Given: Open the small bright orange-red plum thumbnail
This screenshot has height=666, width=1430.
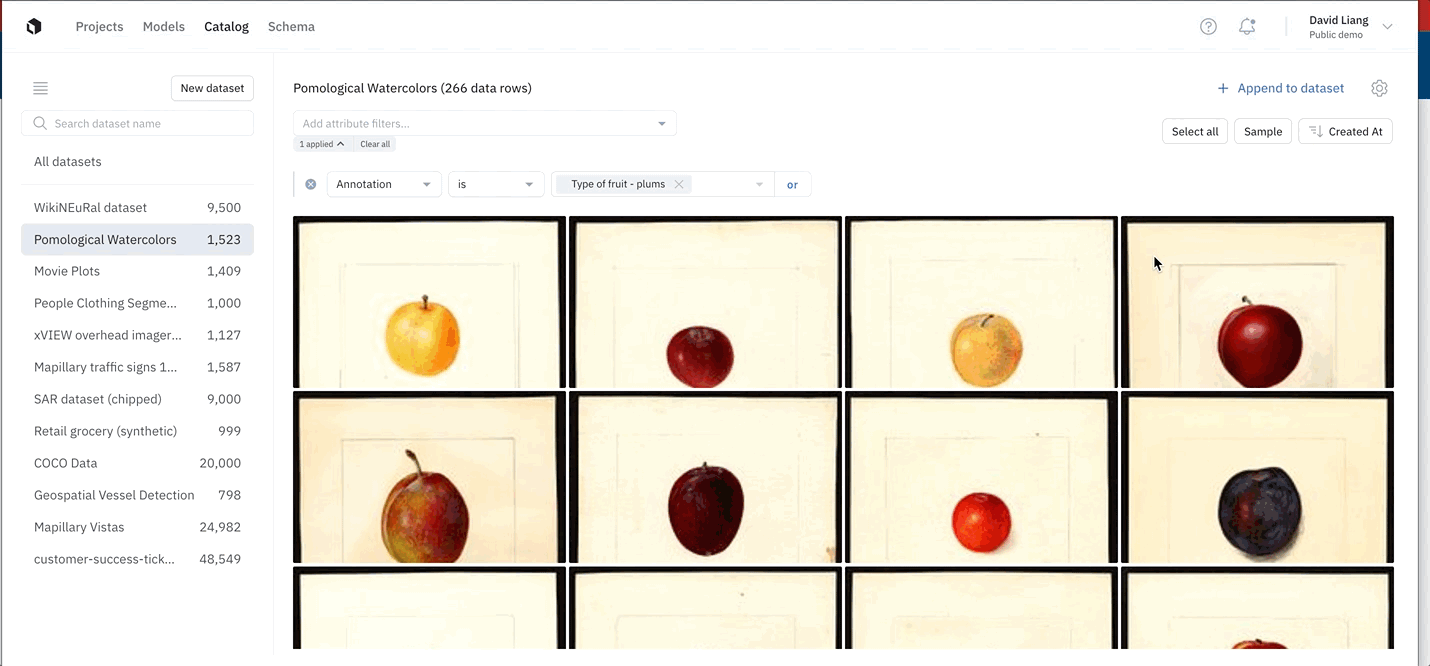Looking at the screenshot, I should click(981, 477).
